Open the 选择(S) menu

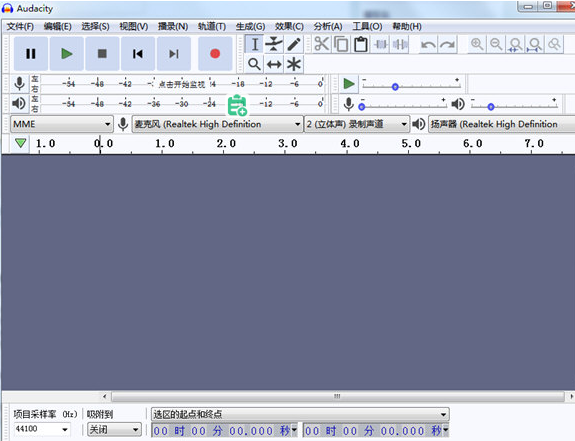[x=95, y=26]
